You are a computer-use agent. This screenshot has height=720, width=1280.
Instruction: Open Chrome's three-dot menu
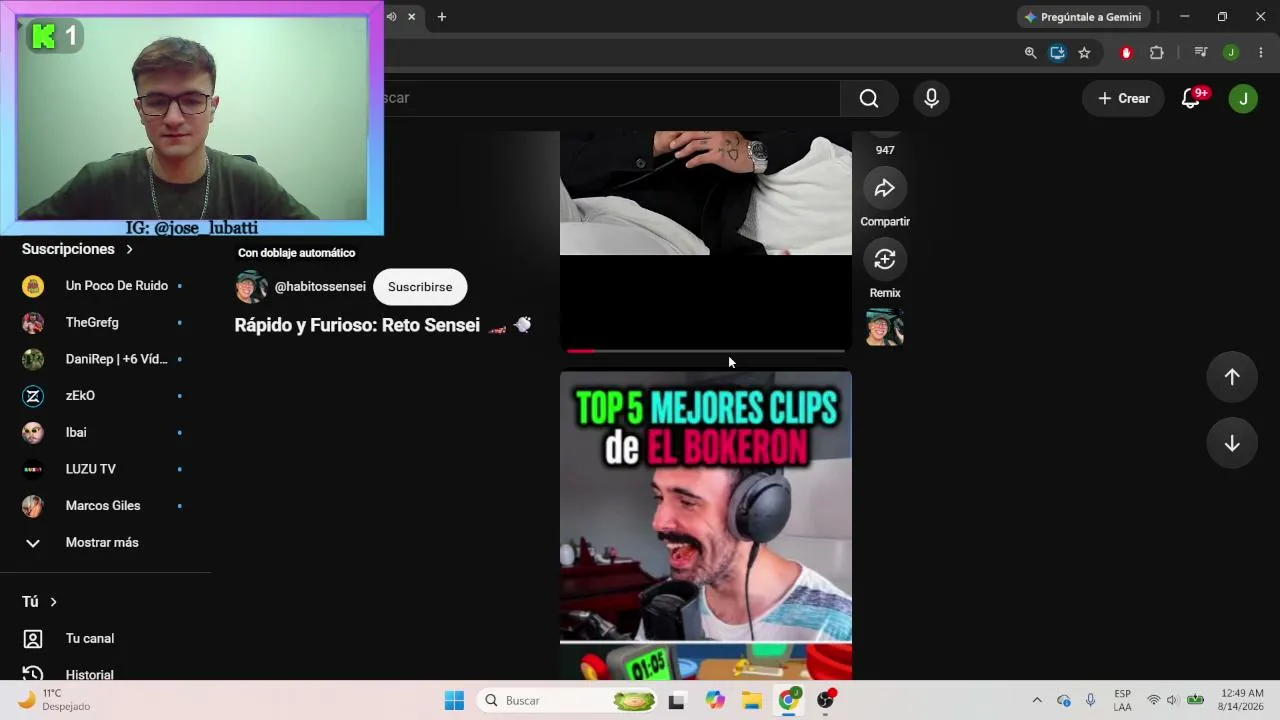click(x=1260, y=53)
